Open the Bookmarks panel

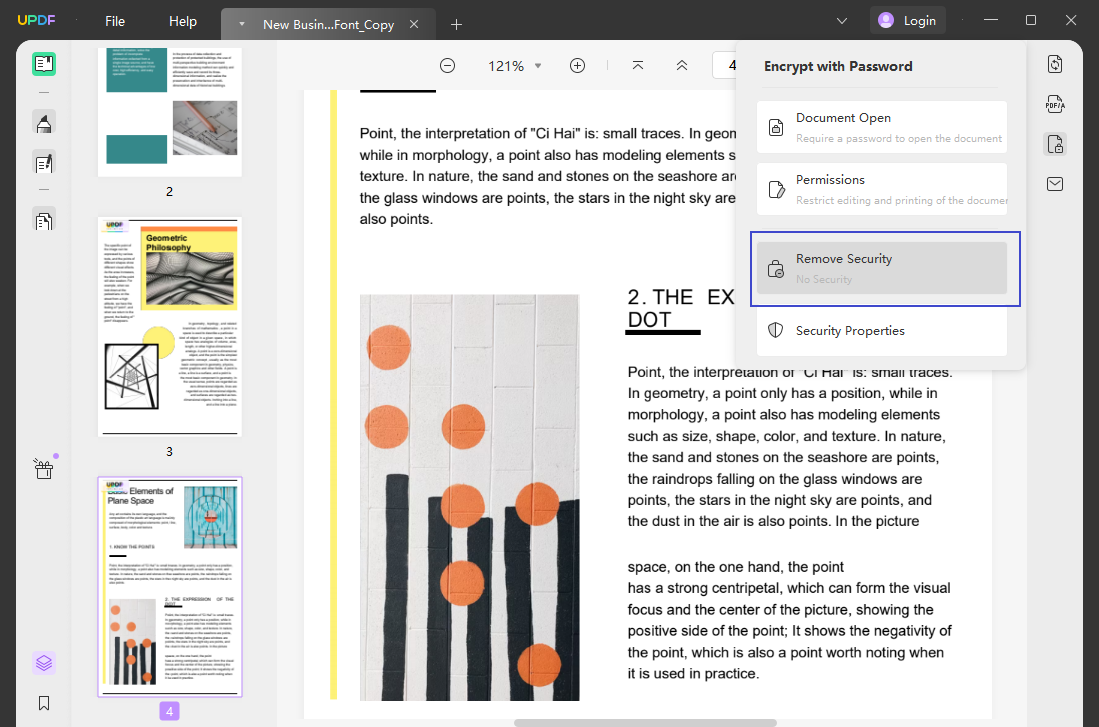coord(43,703)
